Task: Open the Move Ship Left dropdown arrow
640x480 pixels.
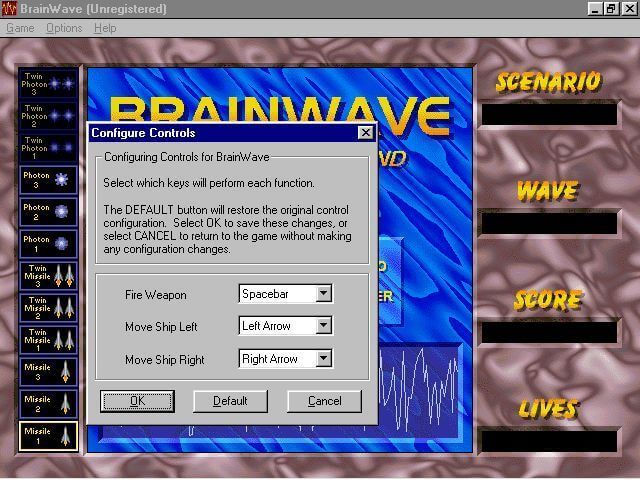Action: [x=323, y=326]
